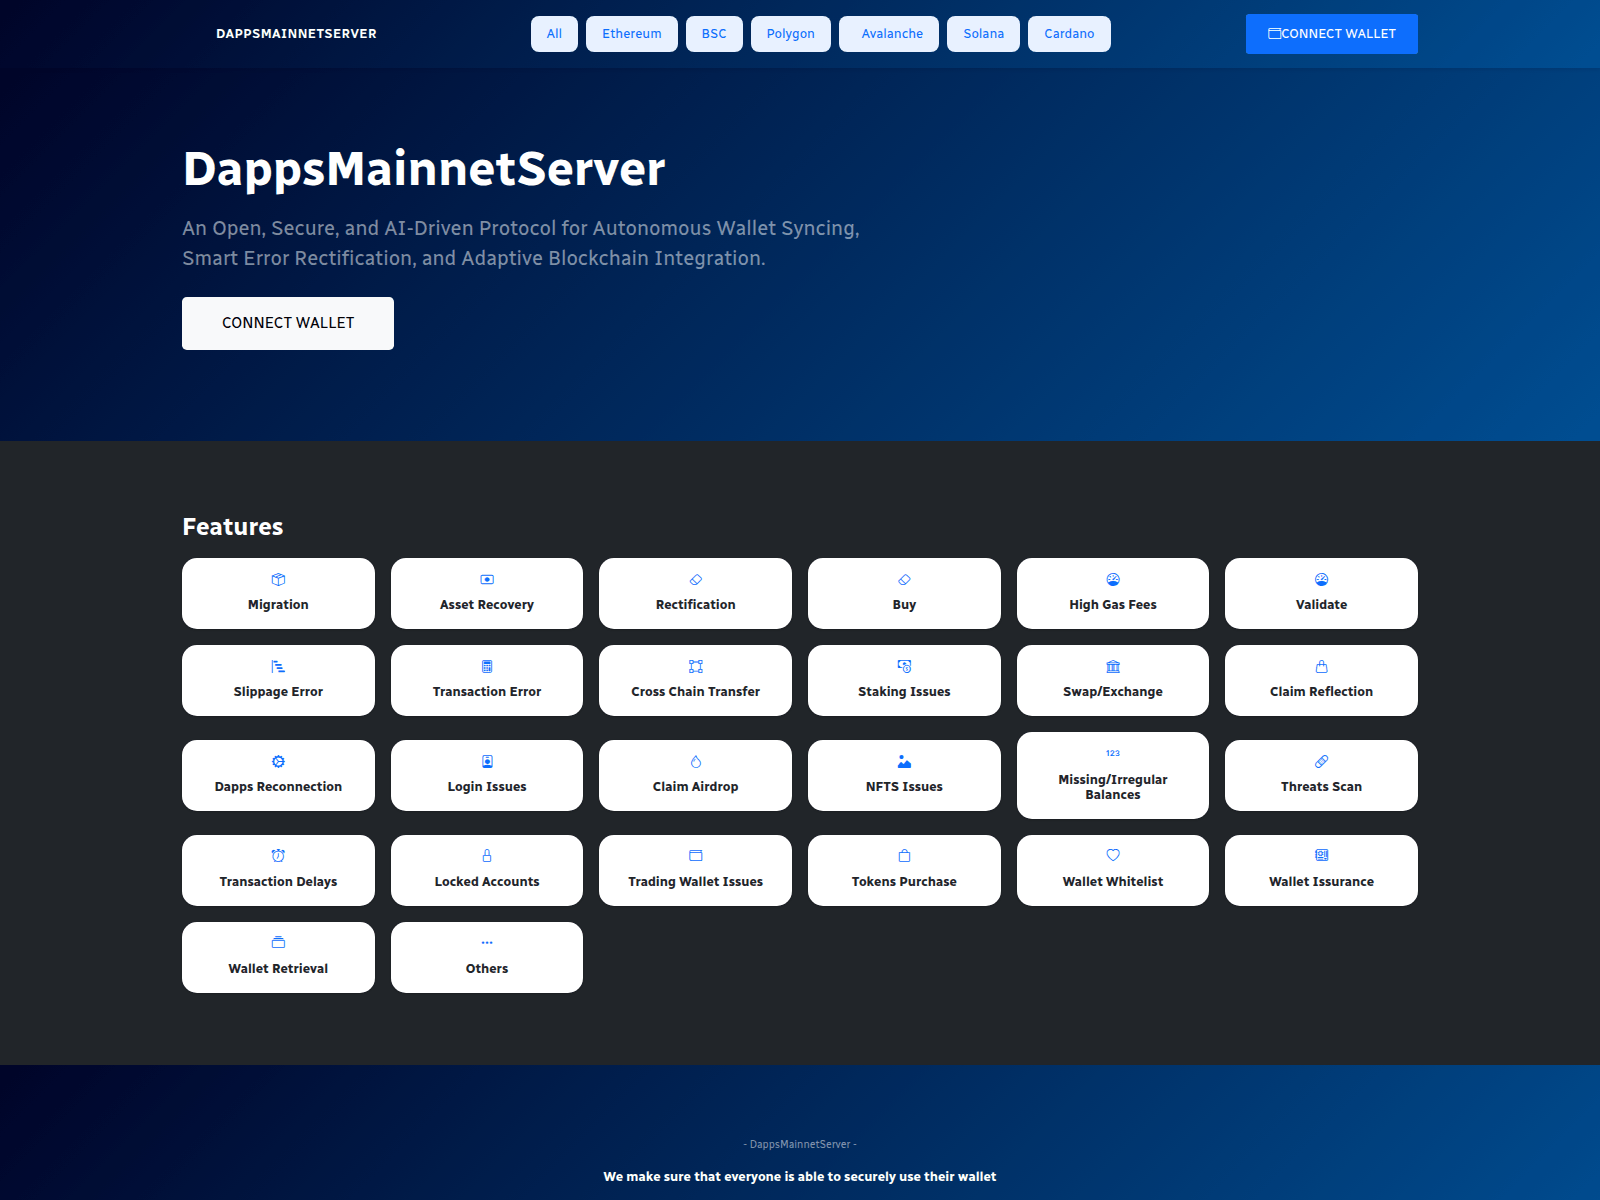Click the Login Issues badge icon
This screenshot has width=1600, height=1200.
tap(487, 762)
